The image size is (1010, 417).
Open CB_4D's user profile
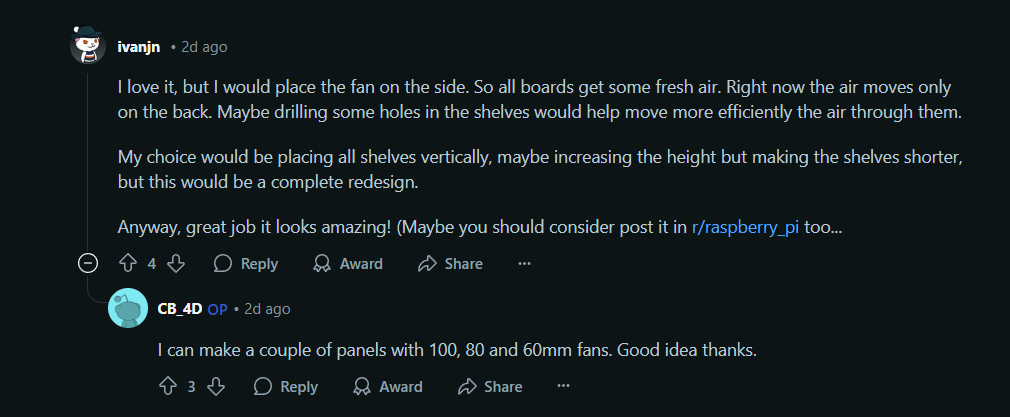point(180,309)
